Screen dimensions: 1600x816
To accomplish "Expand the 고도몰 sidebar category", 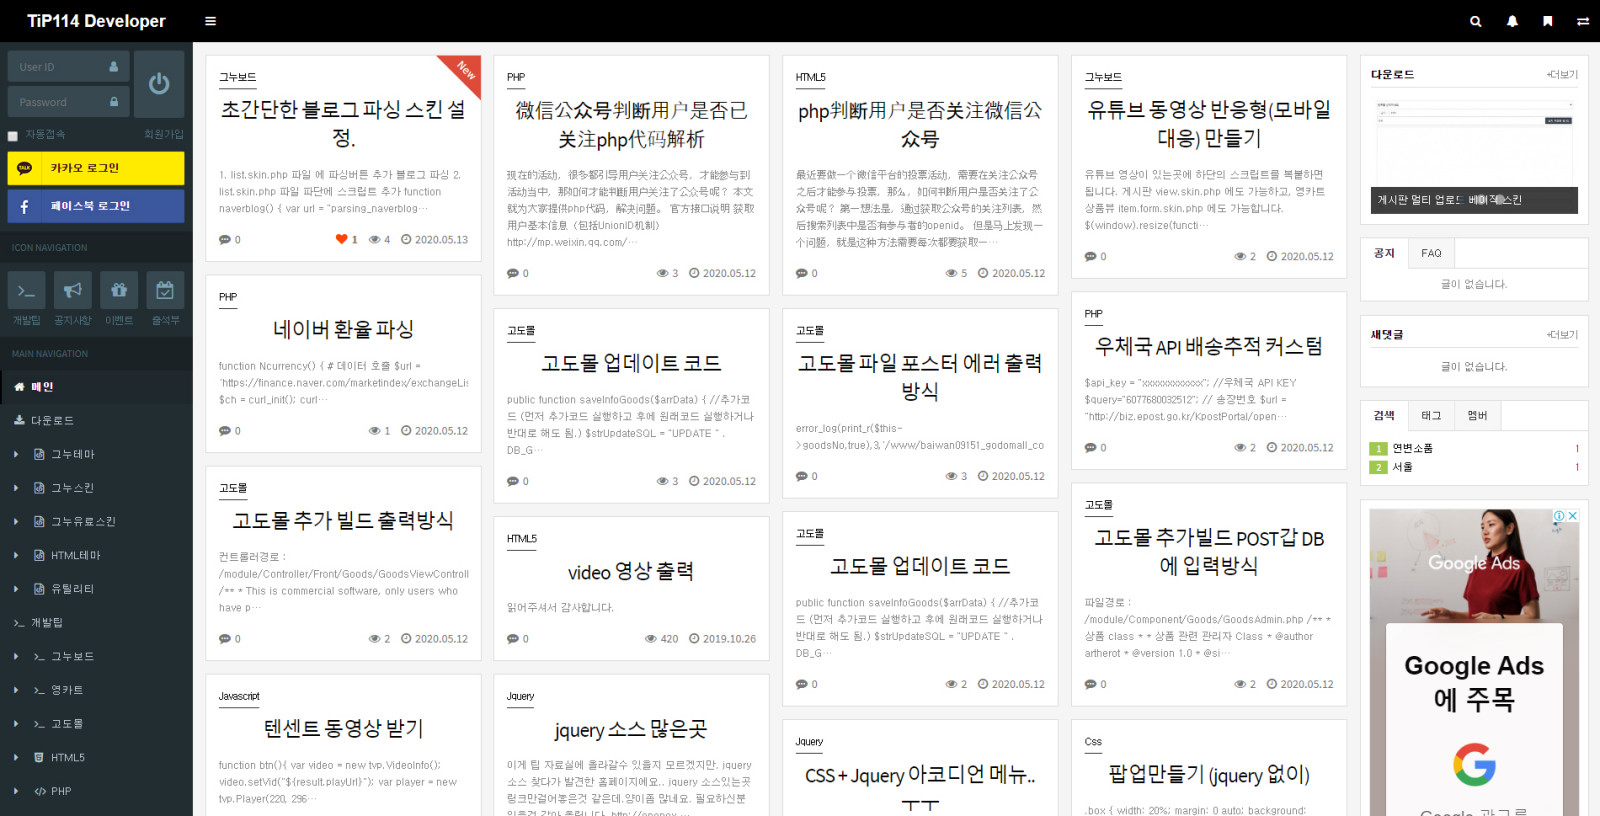I will pyautogui.click(x=16, y=724).
